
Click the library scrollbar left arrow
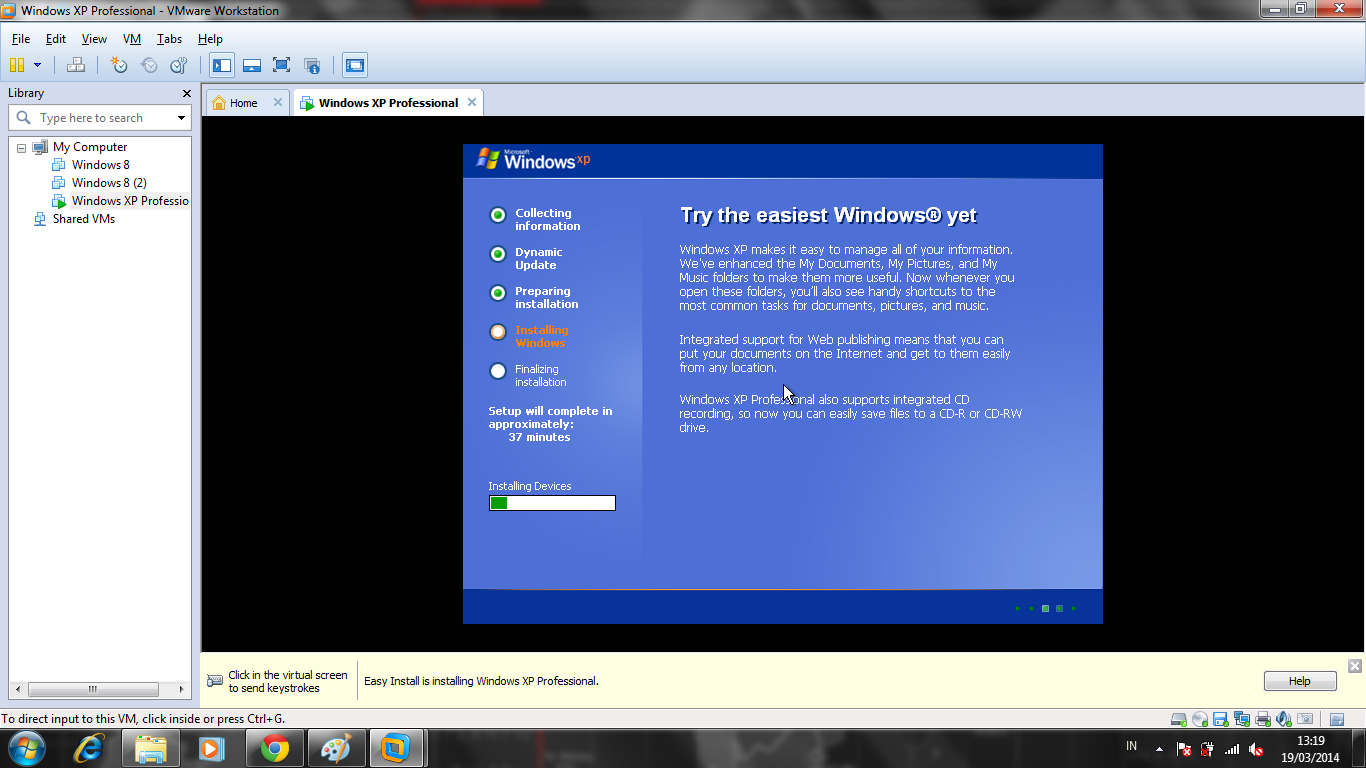[20, 689]
